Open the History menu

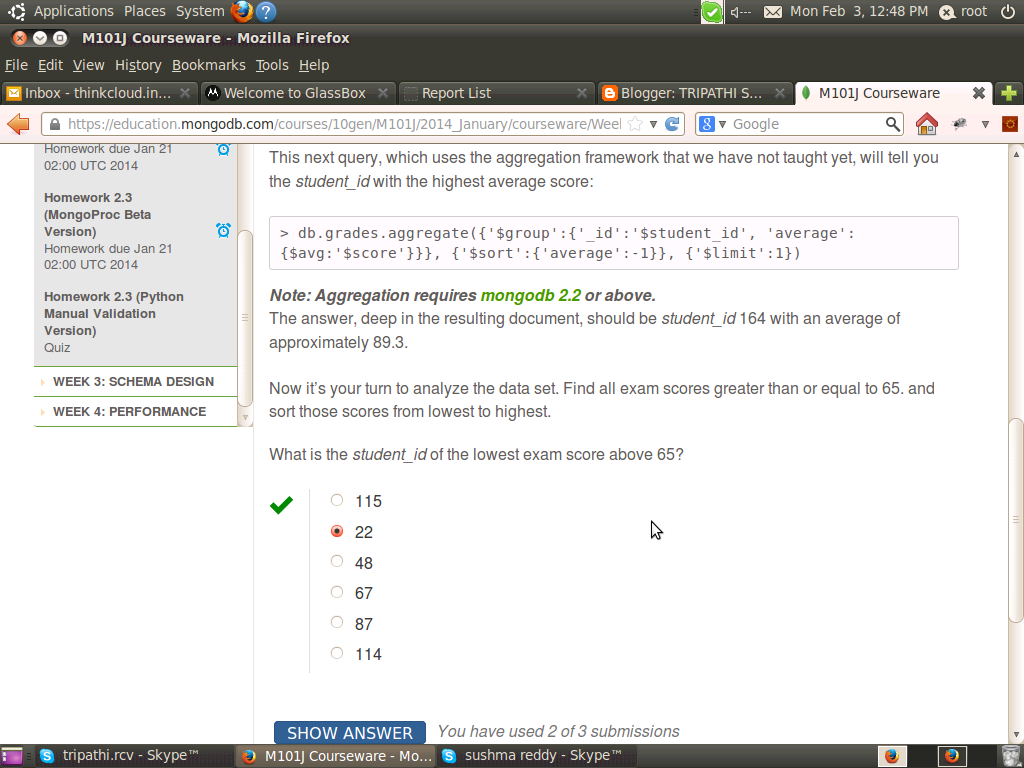138,65
